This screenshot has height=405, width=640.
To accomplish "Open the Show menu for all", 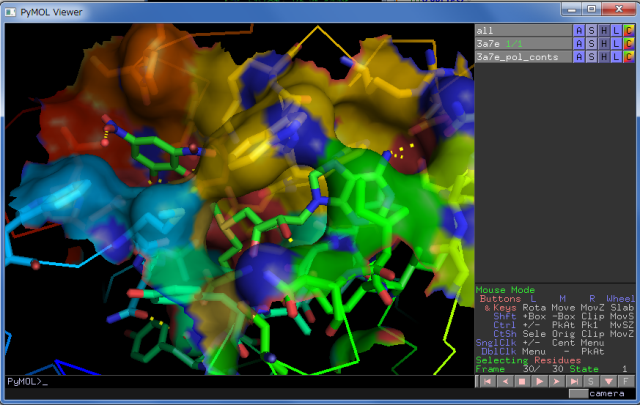I will coord(591,31).
